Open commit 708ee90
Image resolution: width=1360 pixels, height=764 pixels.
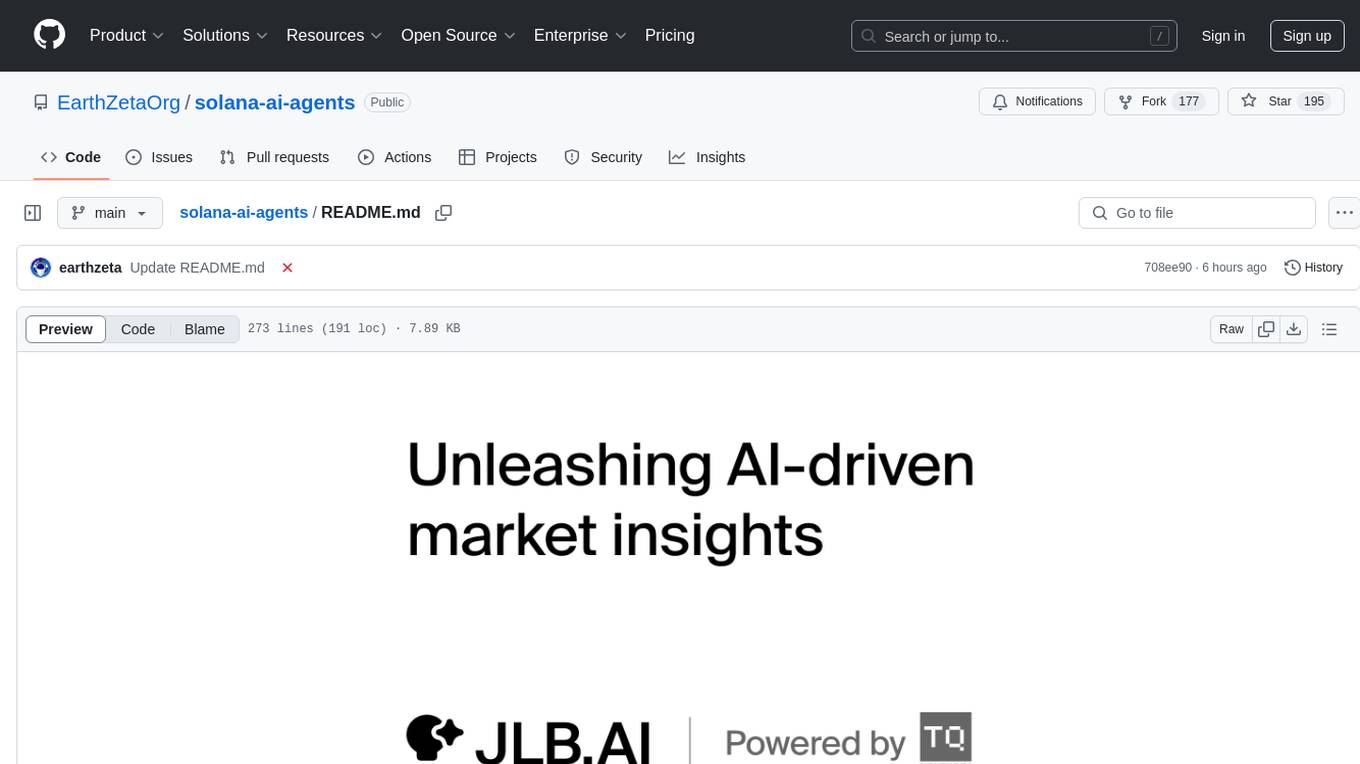pyautogui.click(x=1167, y=268)
